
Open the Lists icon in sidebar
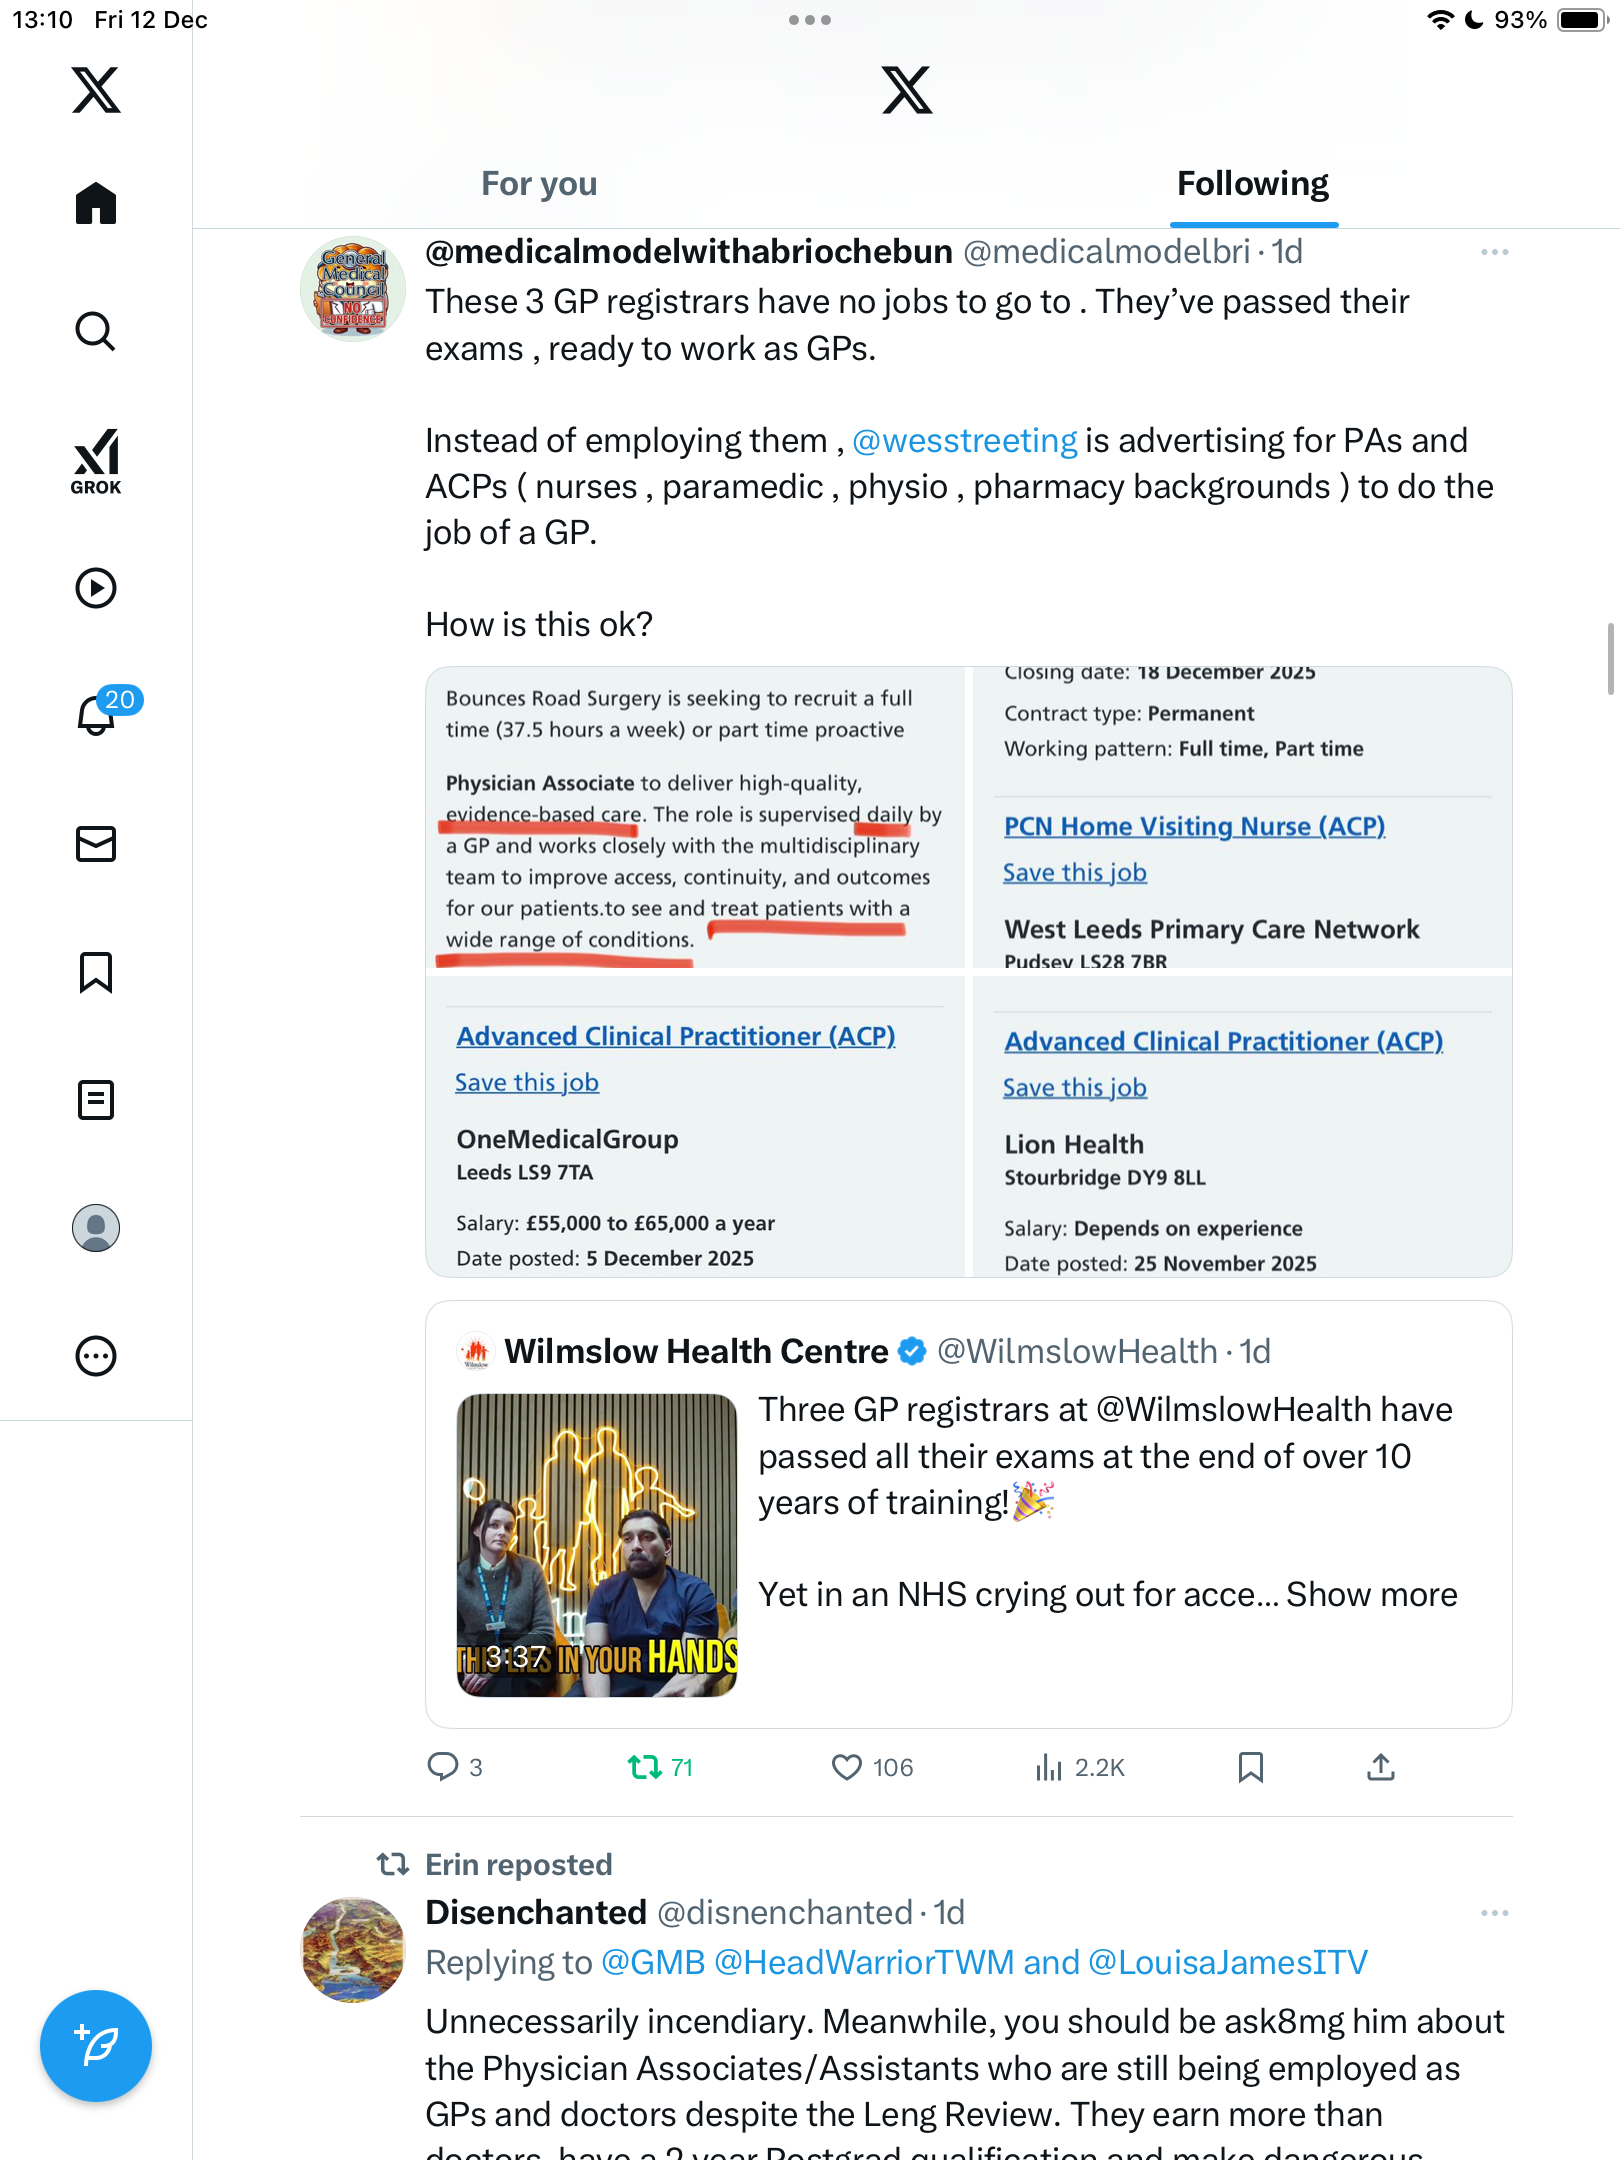96,1100
